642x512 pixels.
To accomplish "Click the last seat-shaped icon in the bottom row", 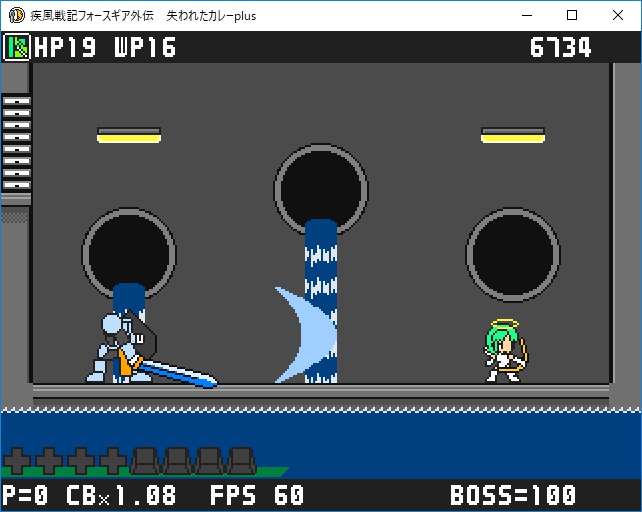I will (241, 461).
